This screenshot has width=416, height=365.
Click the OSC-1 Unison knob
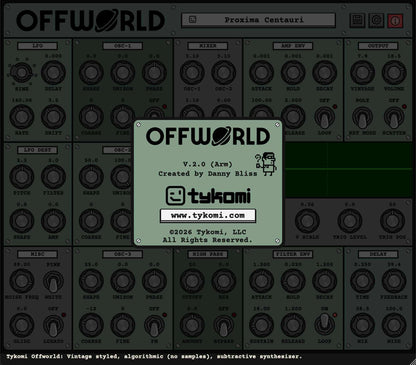coord(122,73)
